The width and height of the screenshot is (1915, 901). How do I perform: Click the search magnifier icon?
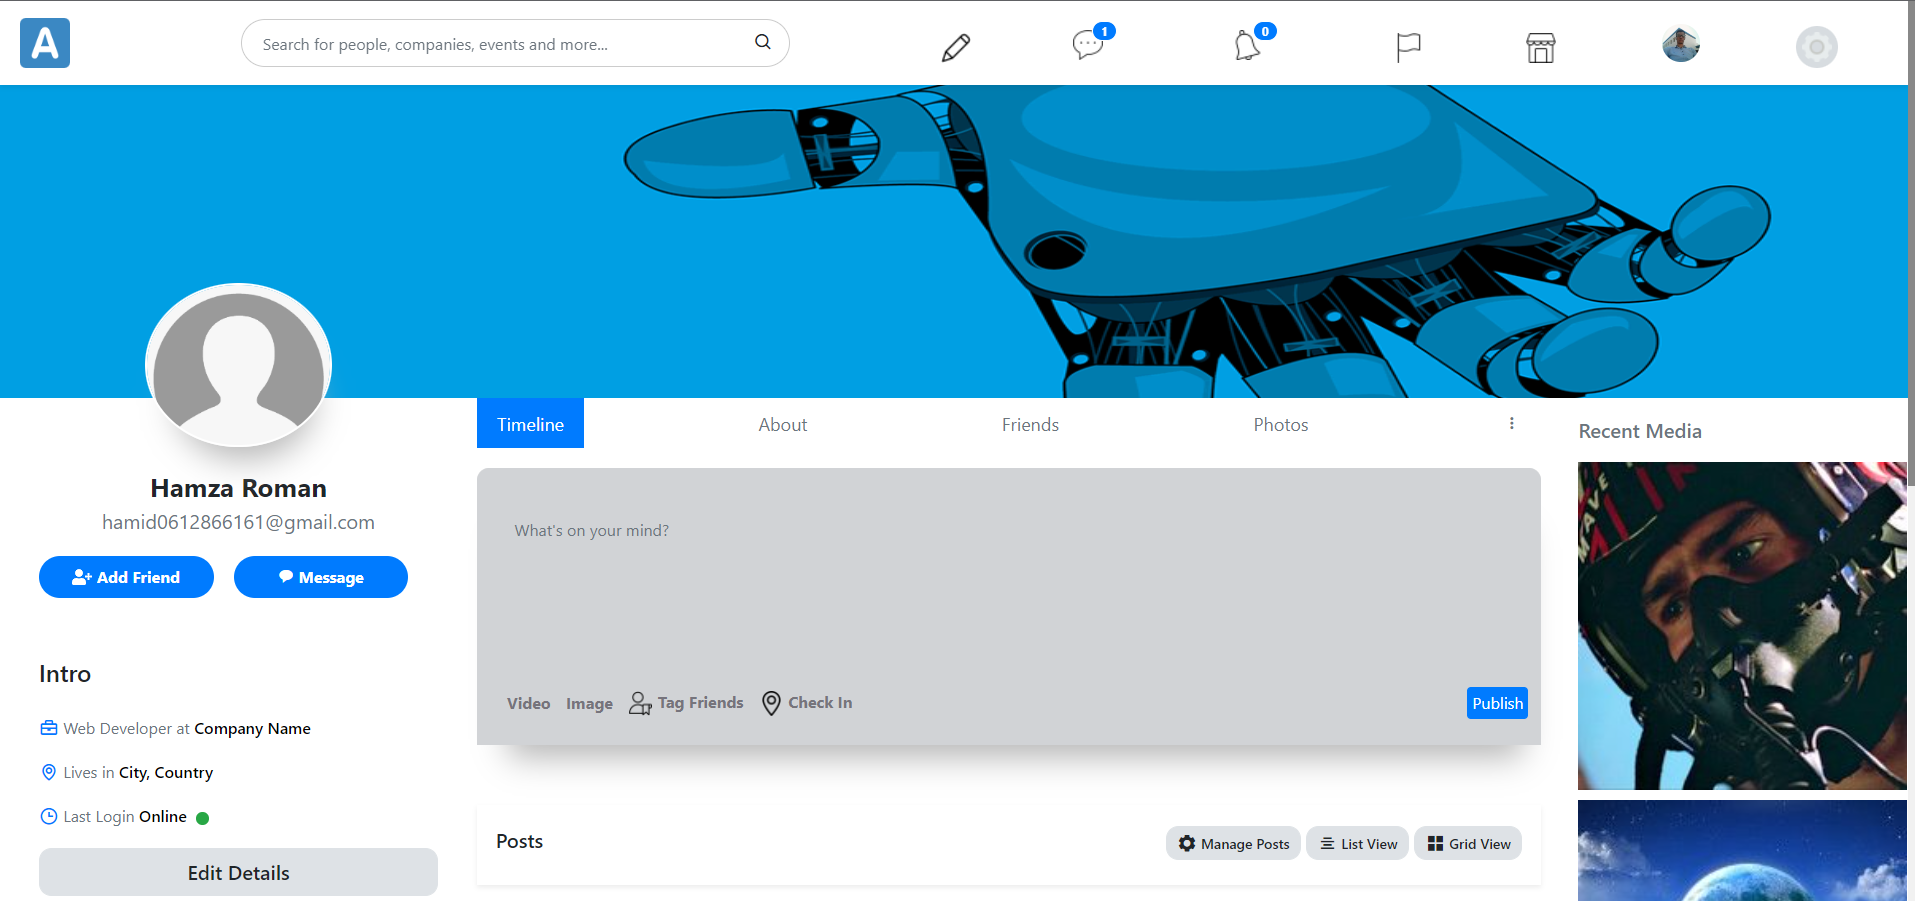coord(763,42)
